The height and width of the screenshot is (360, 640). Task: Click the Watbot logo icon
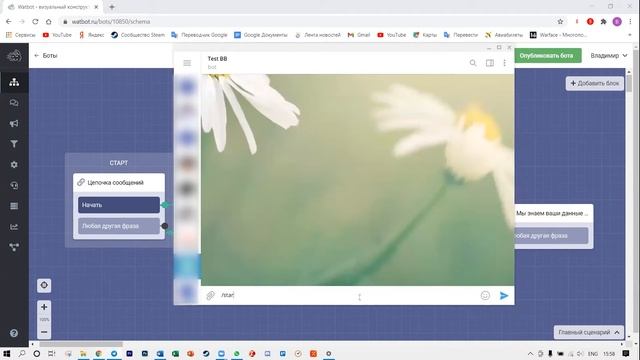[14, 56]
